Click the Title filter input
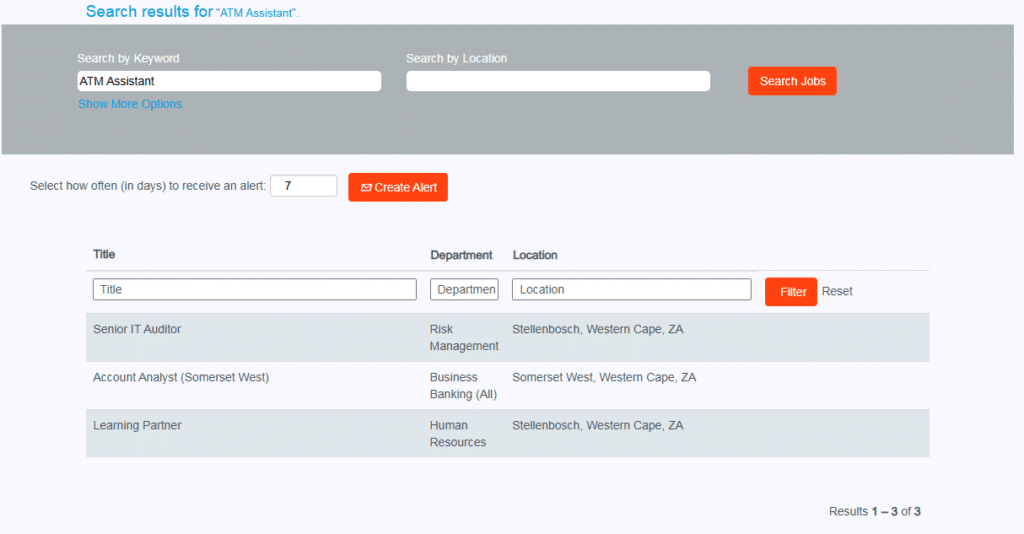 tap(255, 289)
